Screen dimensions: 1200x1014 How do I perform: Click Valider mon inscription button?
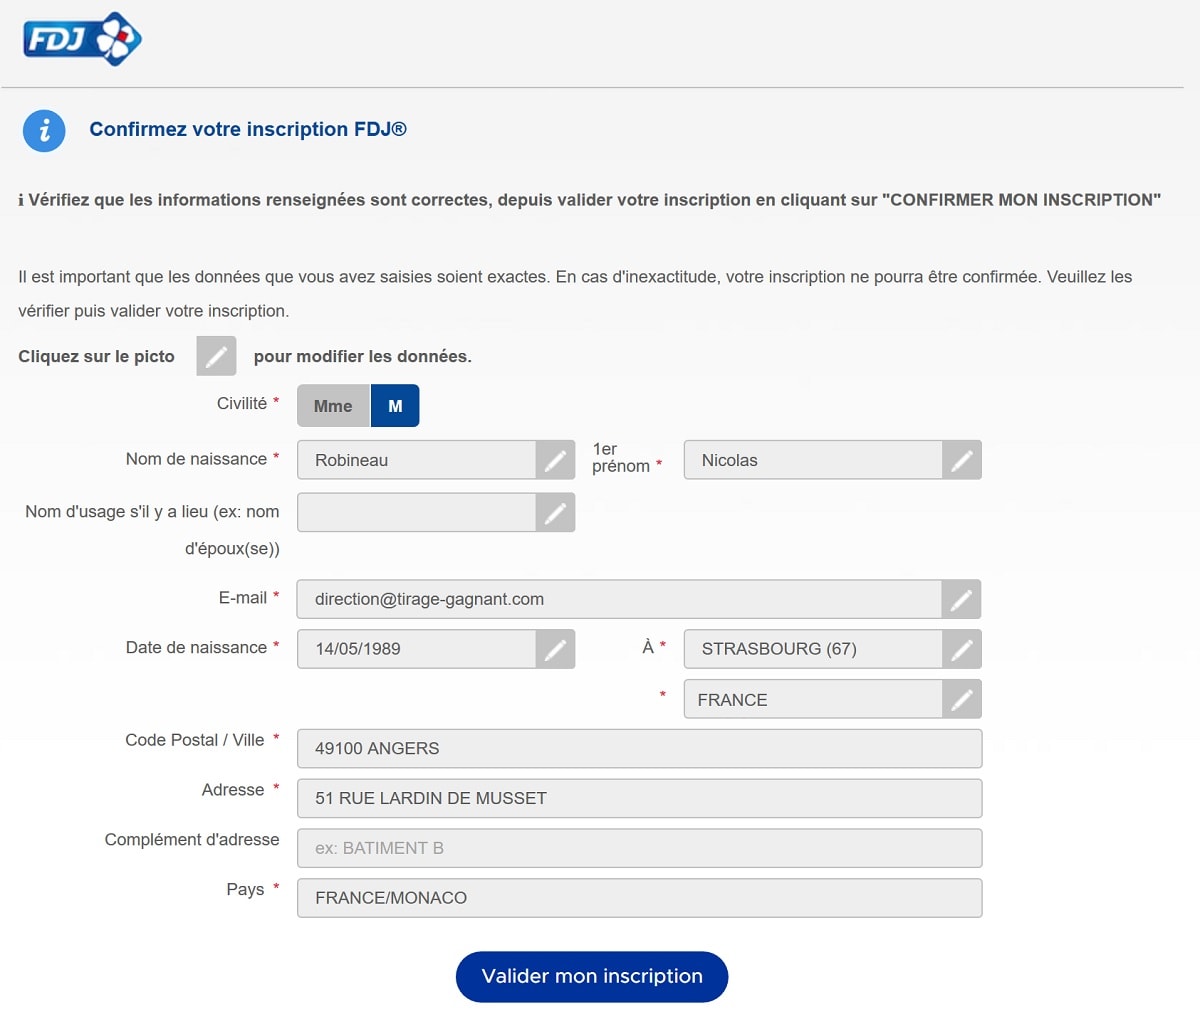(592, 977)
